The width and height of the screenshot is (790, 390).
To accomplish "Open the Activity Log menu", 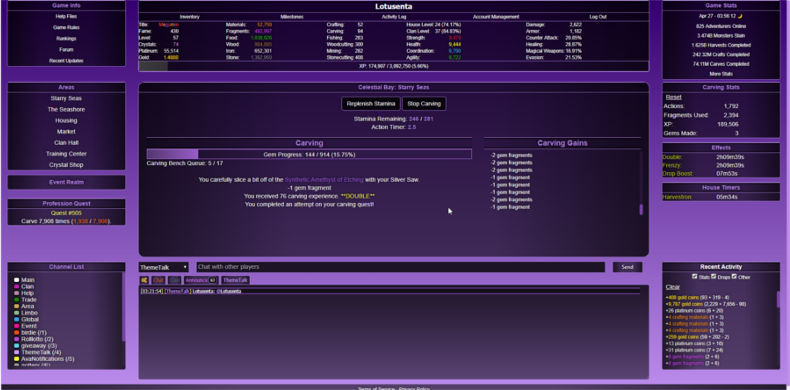I will (393, 17).
